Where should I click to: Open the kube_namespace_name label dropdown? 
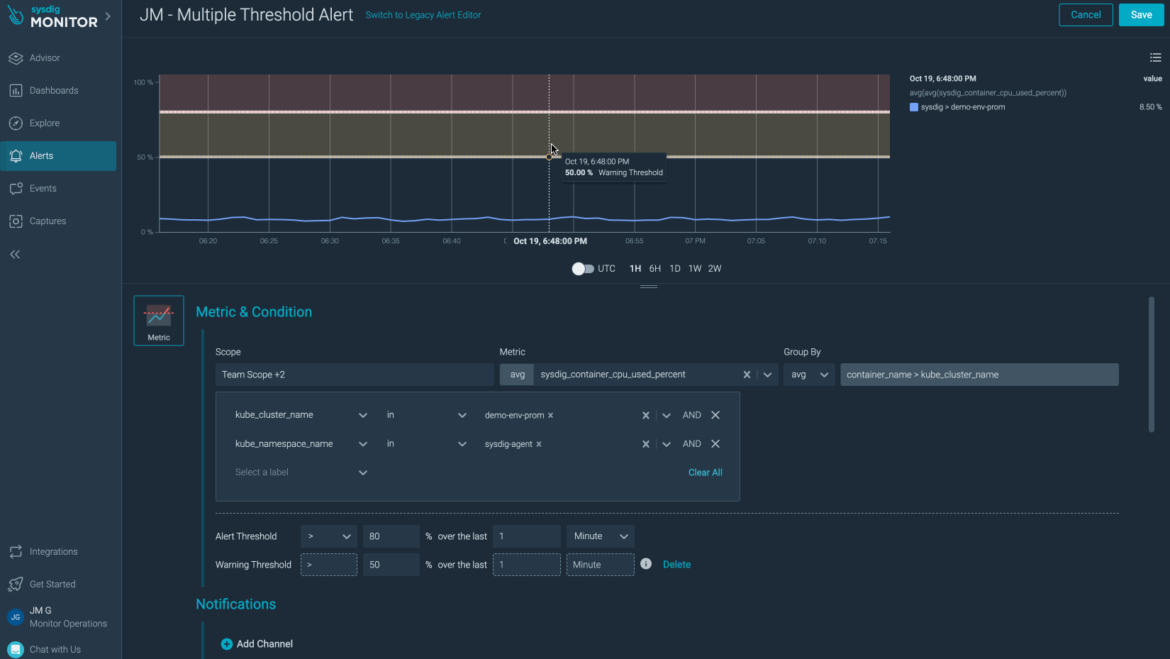[x=301, y=444]
